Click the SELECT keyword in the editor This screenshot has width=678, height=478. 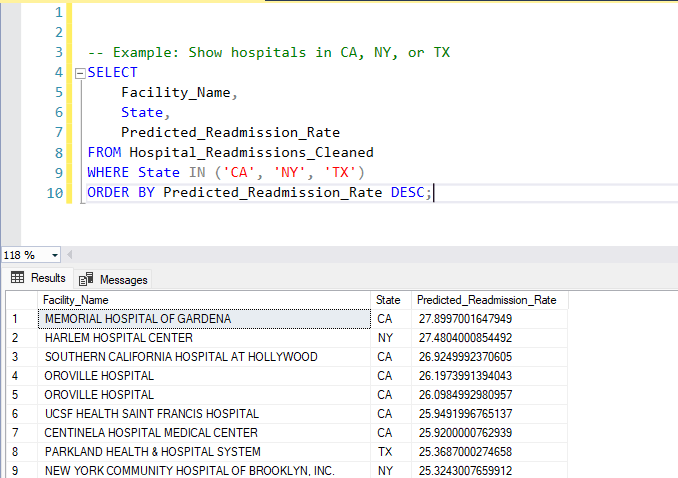coord(112,72)
